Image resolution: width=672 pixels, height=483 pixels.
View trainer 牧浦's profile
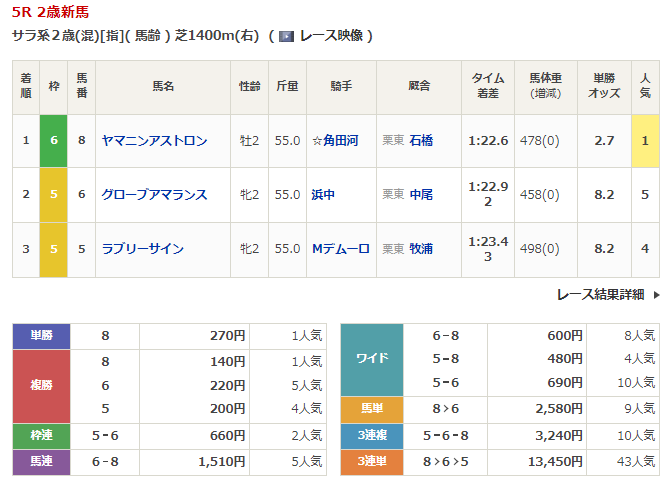pos(422,249)
